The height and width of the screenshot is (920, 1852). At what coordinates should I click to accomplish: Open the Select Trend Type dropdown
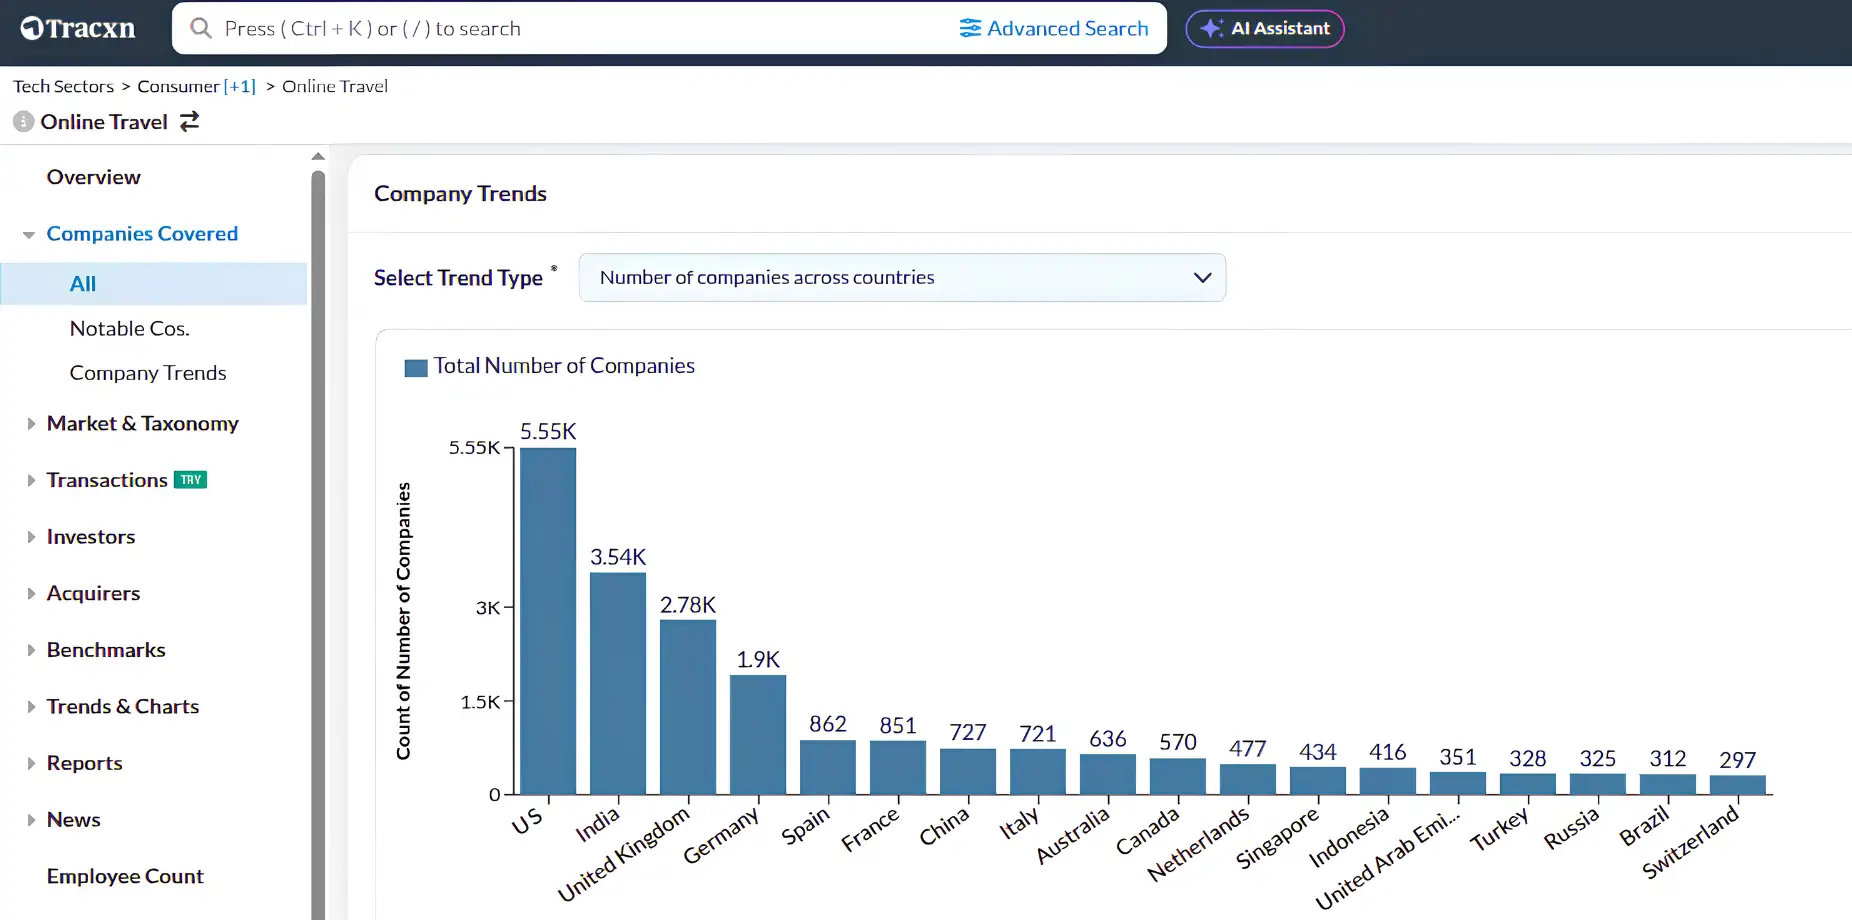coord(902,278)
